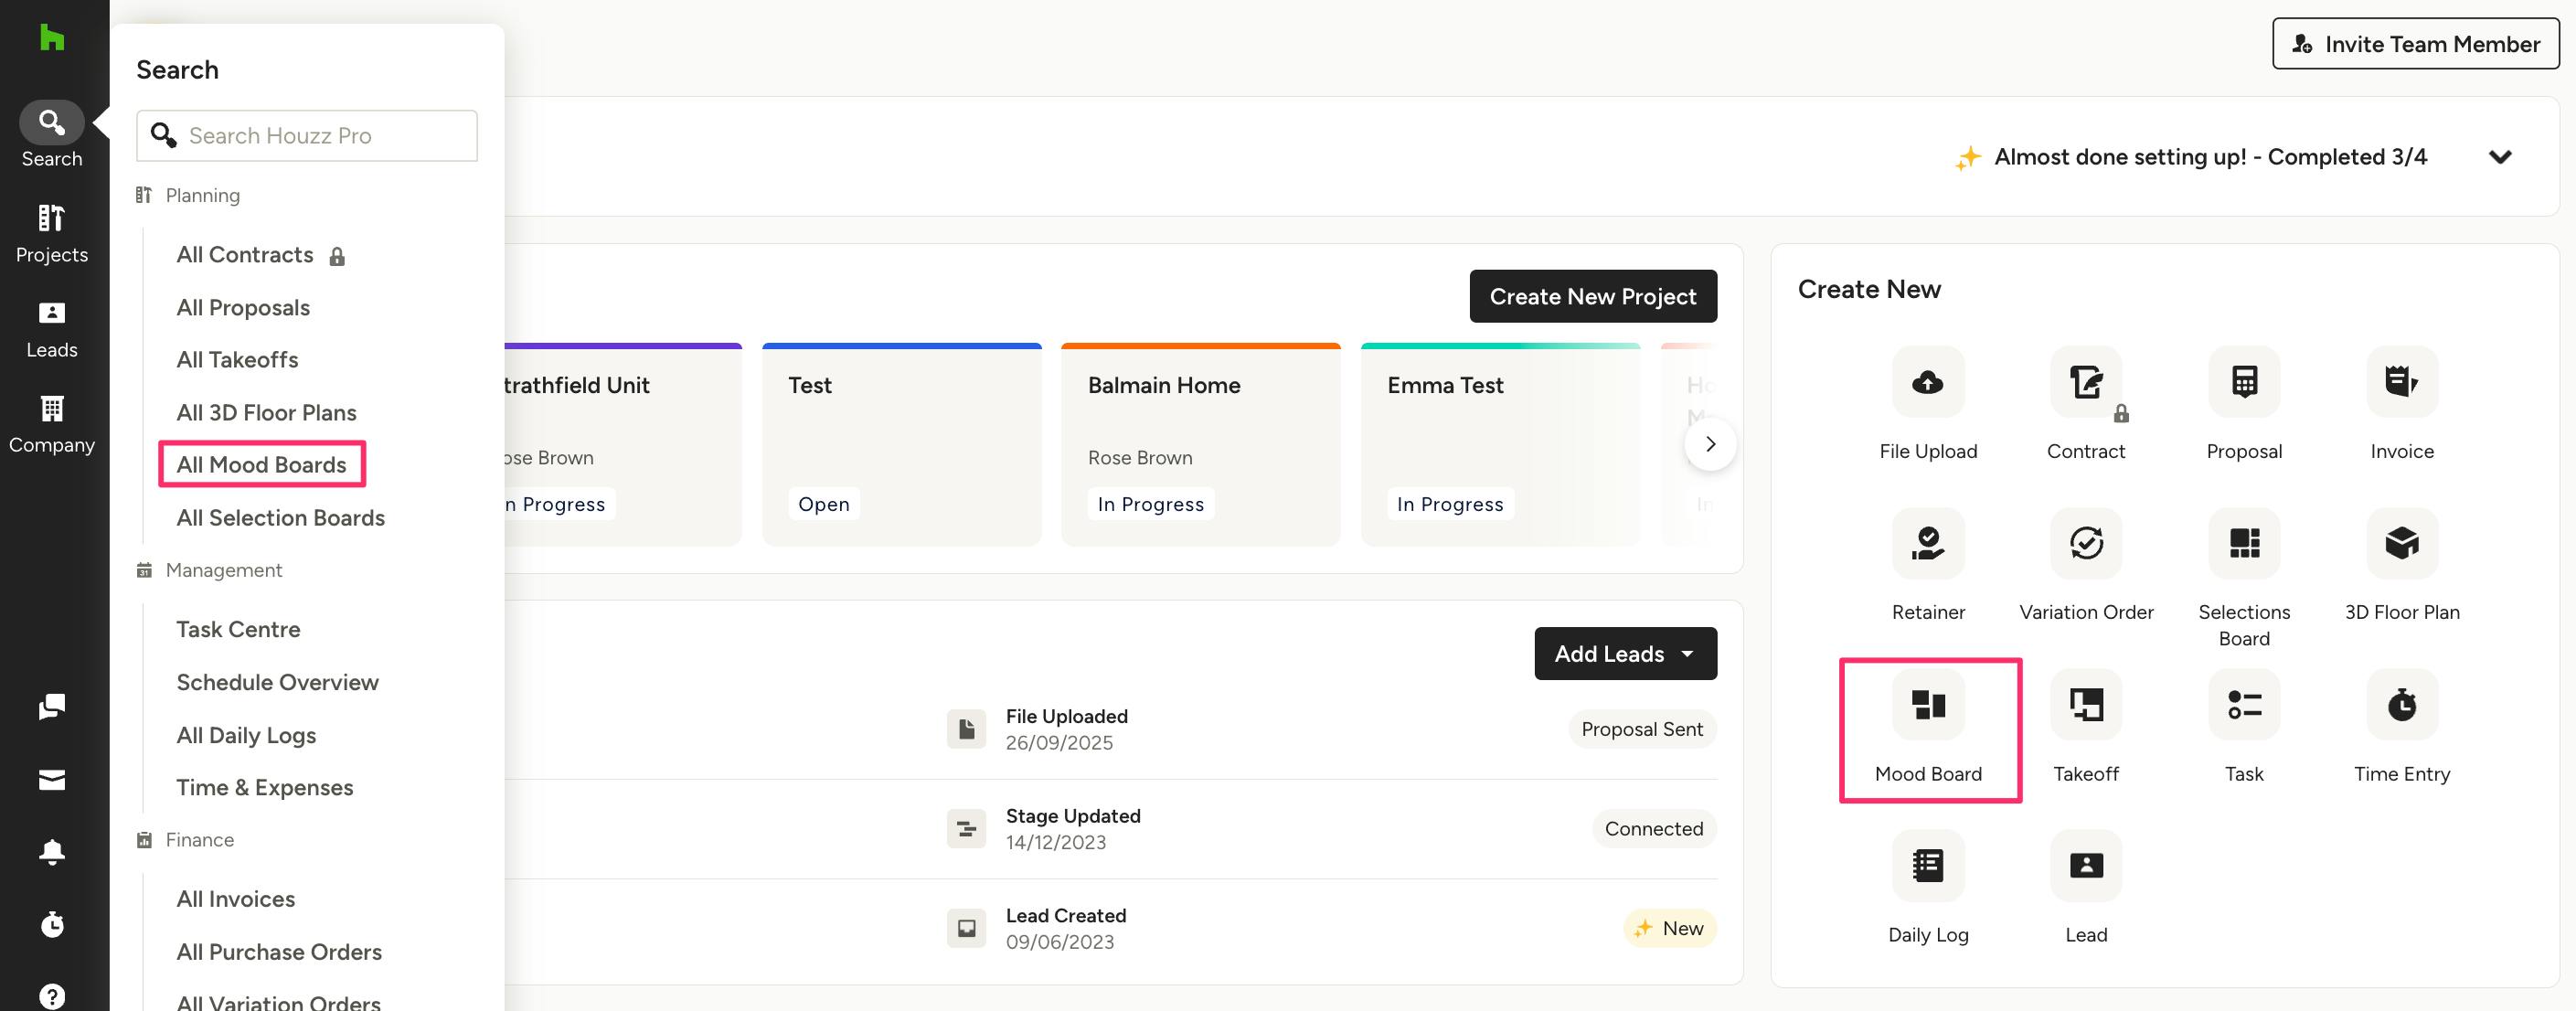This screenshot has width=2576, height=1011.
Task: Open the Takeoff creation icon
Action: click(2085, 705)
